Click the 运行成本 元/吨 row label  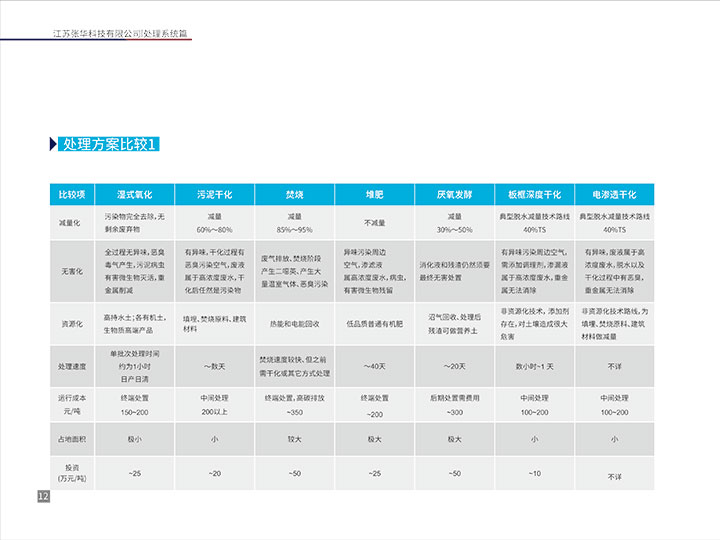coord(72,404)
